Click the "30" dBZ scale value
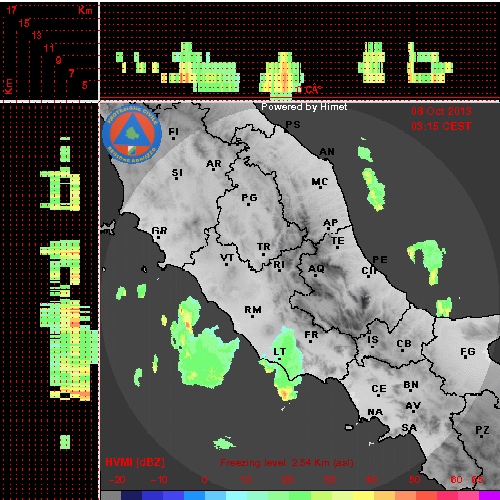The width and height of the screenshot is (500, 500). click(329, 480)
